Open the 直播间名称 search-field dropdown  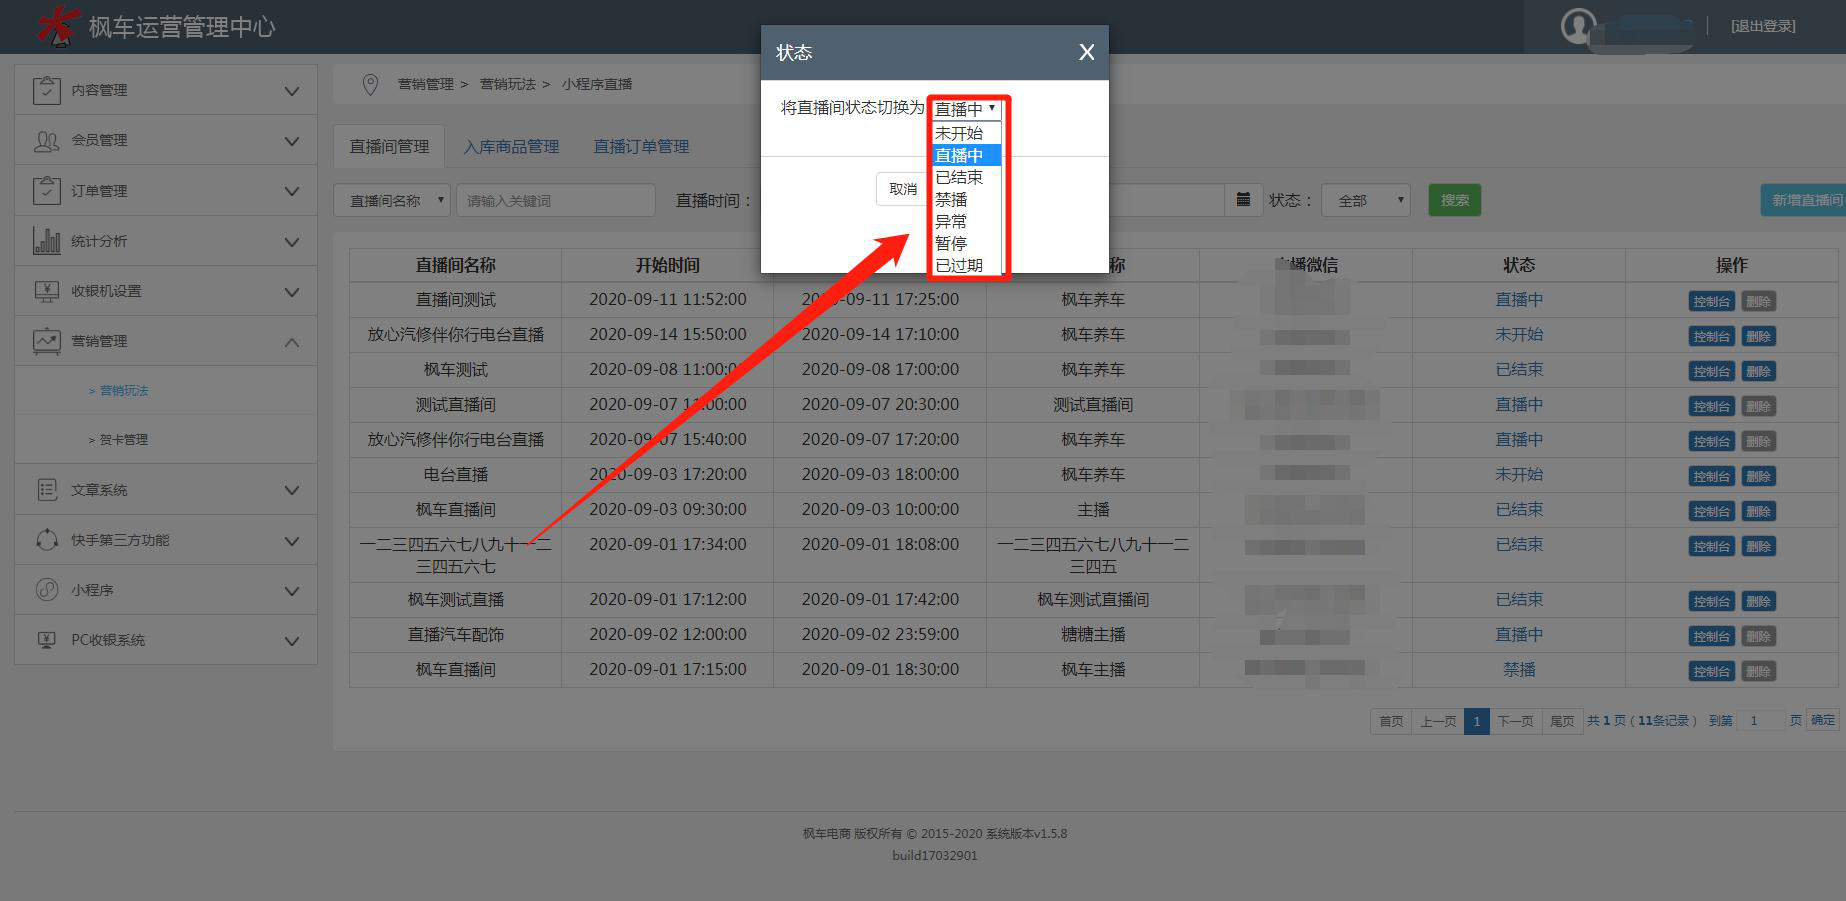(x=392, y=200)
